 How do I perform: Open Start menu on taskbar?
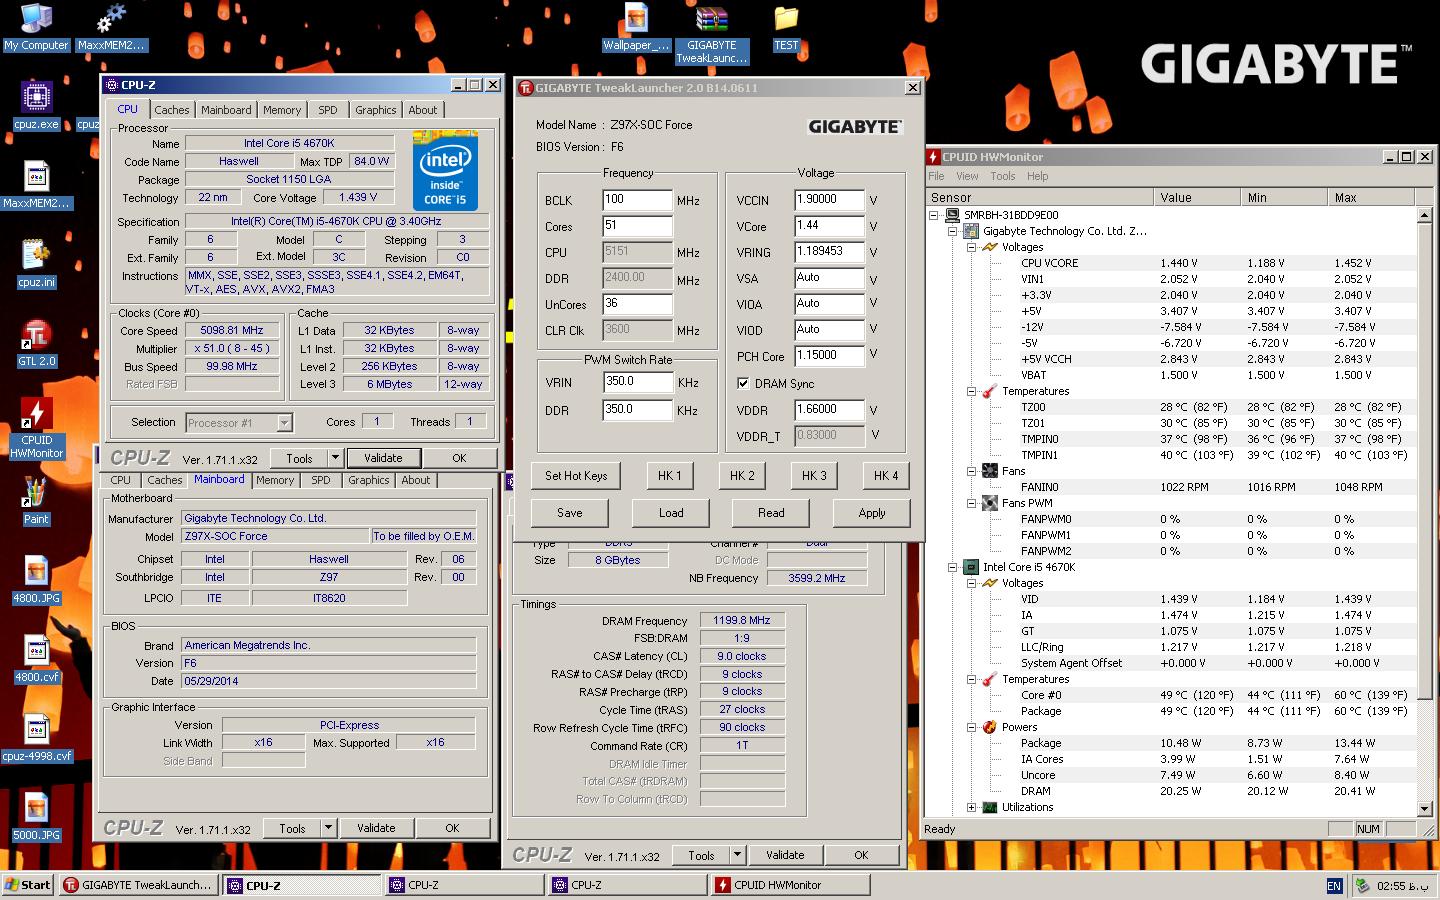28,885
